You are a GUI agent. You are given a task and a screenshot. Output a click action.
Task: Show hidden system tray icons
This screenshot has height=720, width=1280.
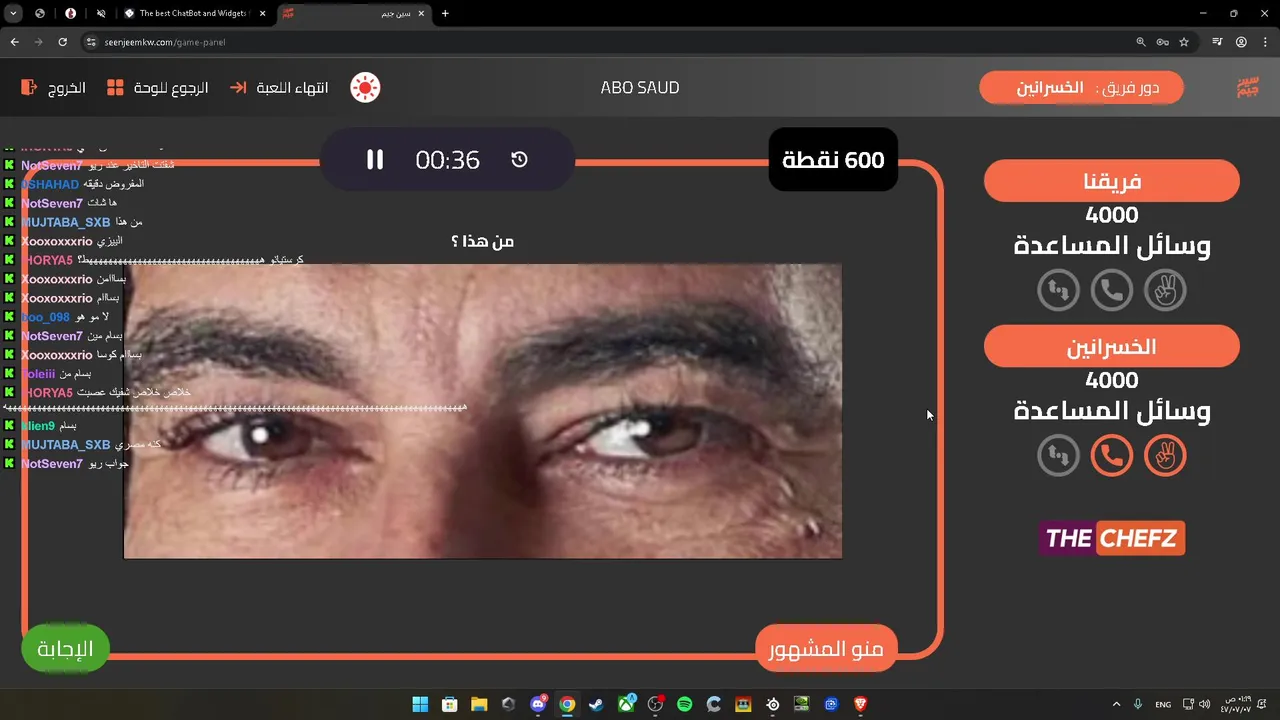1116,704
